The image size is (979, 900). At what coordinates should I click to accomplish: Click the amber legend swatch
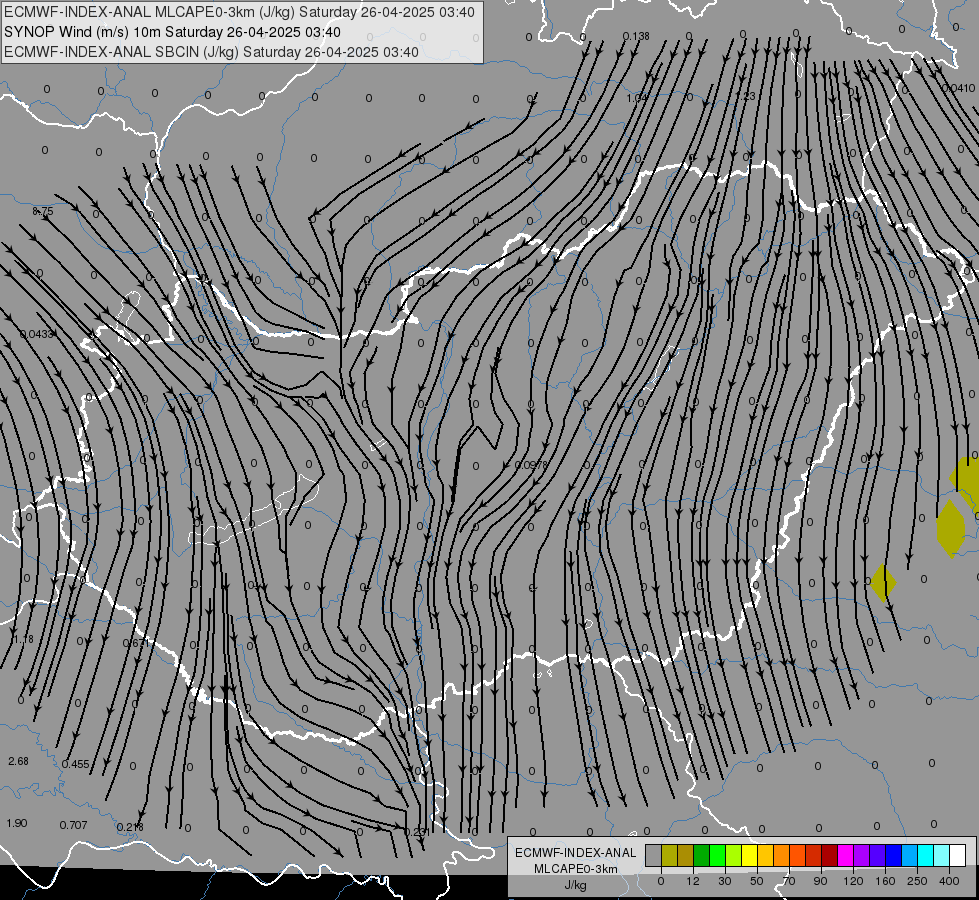765,855
